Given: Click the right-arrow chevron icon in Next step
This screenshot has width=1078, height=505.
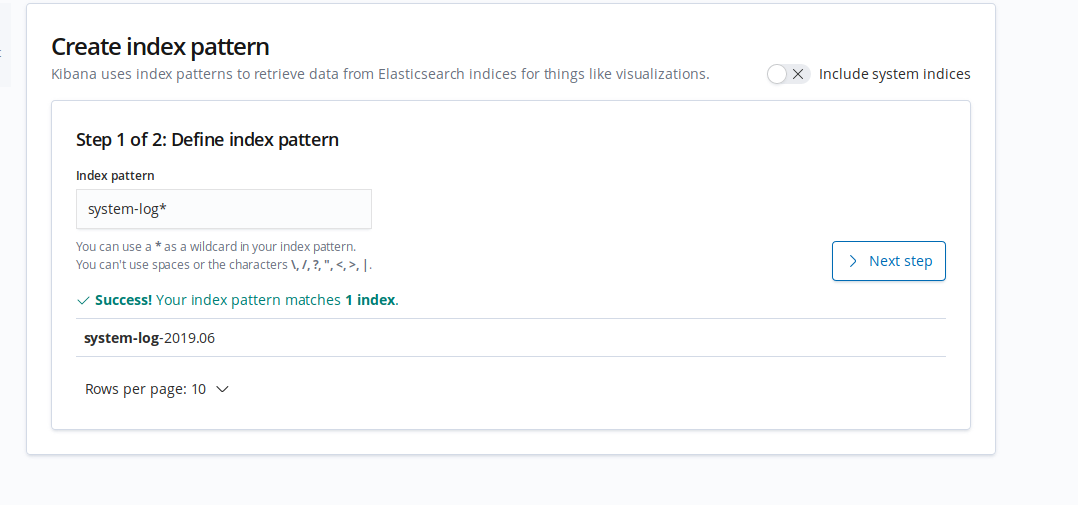Looking at the screenshot, I should pyautogui.click(x=853, y=261).
